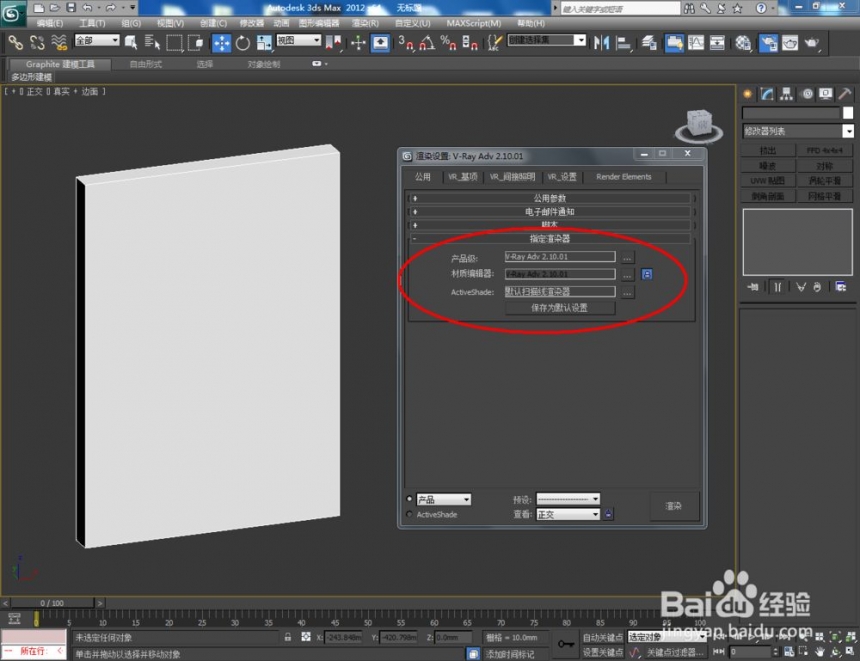Open the named selection sets dropdown
Image resolution: width=860 pixels, height=661 pixels.
click(x=546, y=40)
